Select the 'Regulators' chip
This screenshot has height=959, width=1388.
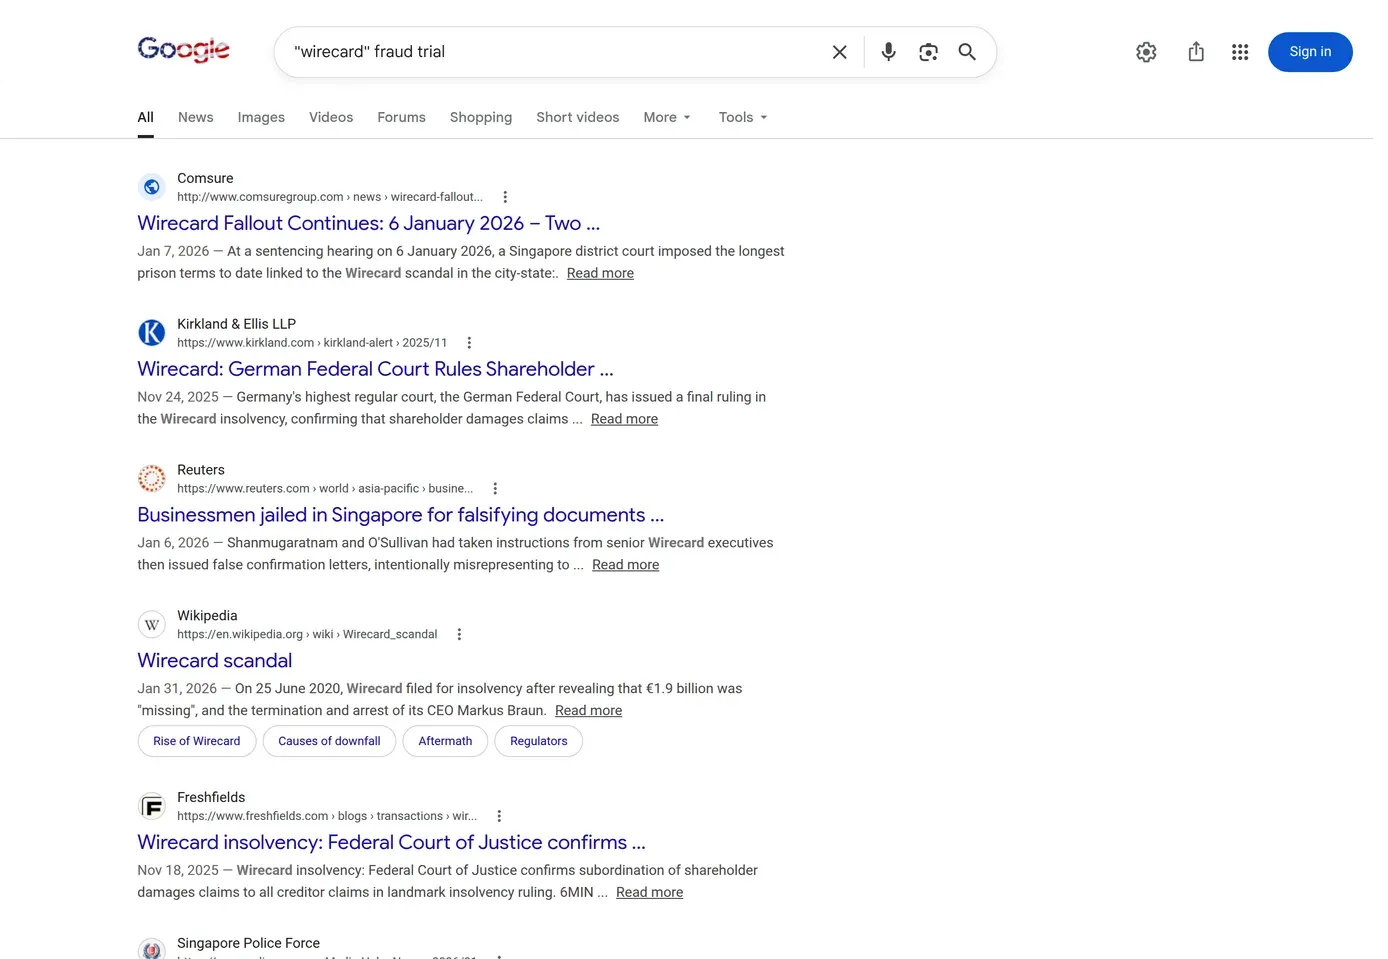click(x=538, y=741)
